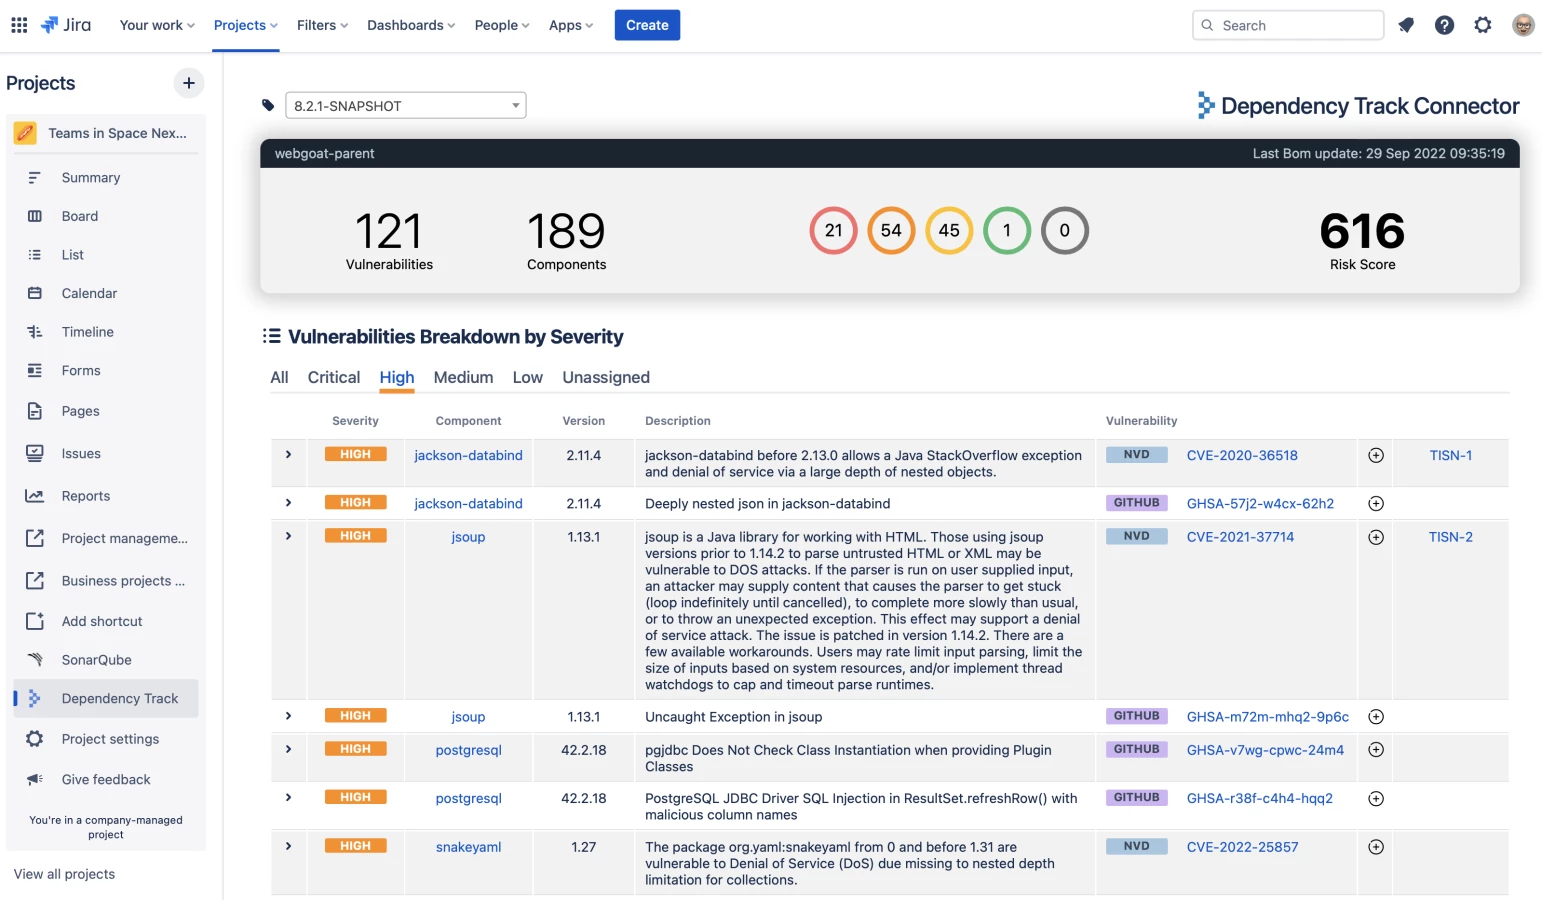Click the Jira logo
This screenshot has width=1542, height=900.
click(66, 25)
